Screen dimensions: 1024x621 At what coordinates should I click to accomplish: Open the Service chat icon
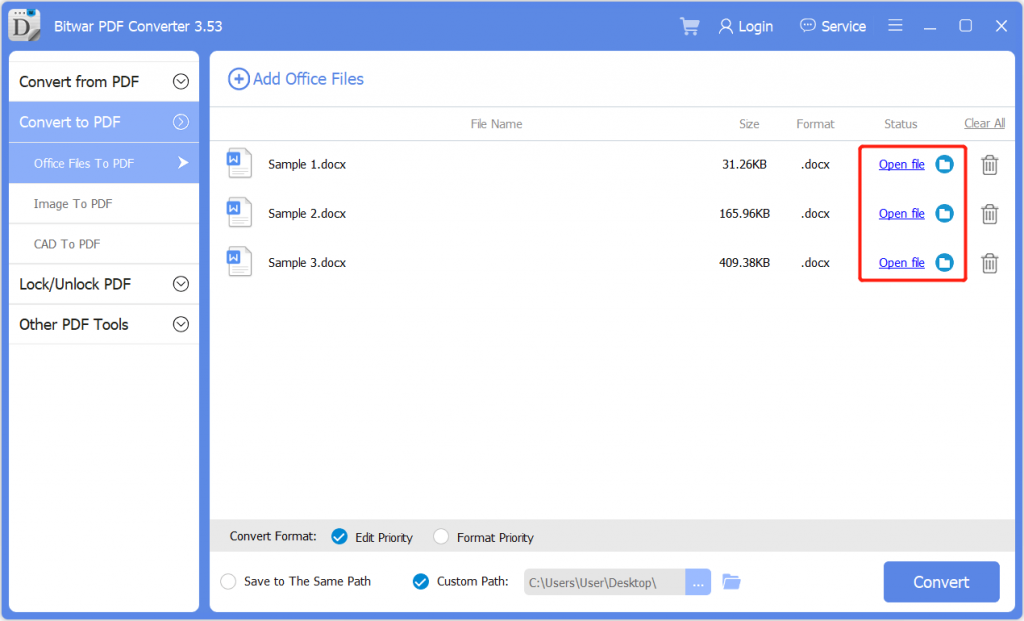point(806,26)
